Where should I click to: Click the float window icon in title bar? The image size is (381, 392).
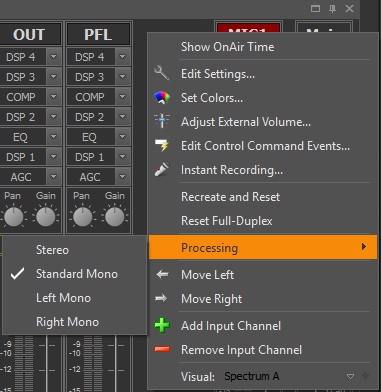[315, 8]
